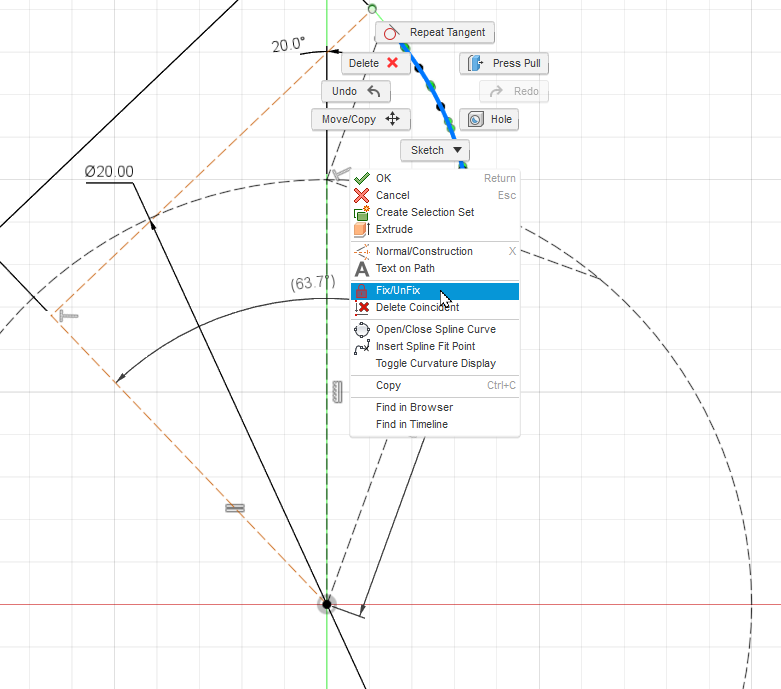Toggle Fix/UnFix constraint
Screen dimensions: 781x689
pyautogui.click(x=398, y=290)
